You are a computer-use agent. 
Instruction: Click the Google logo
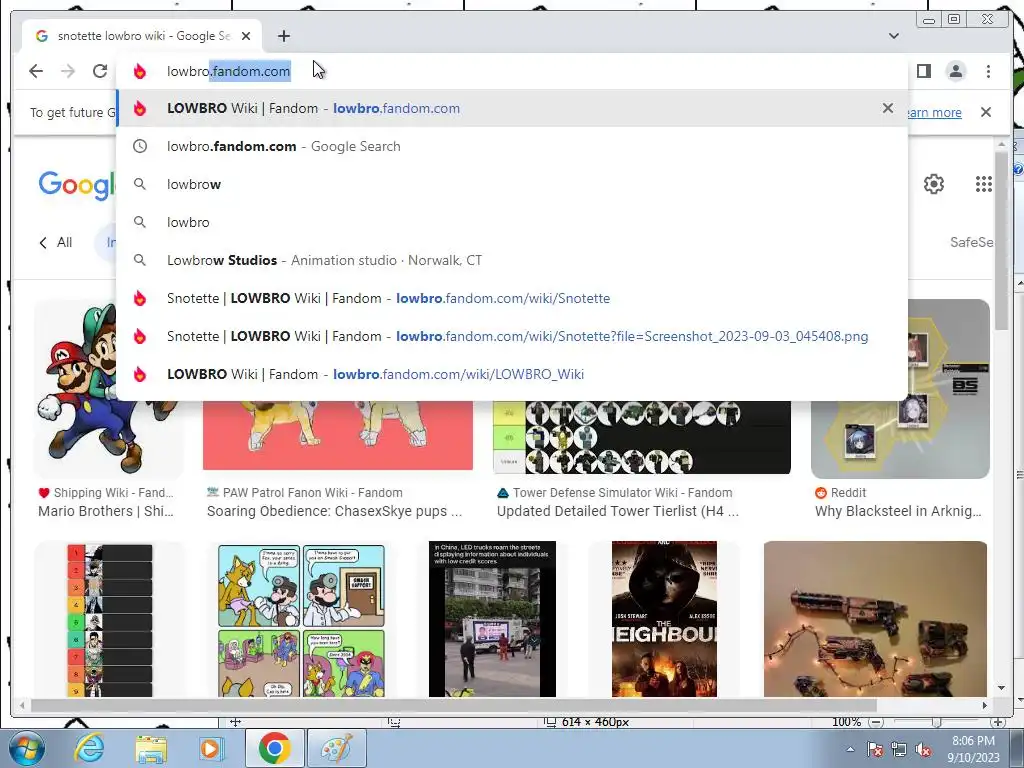pyautogui.click(x=77, y=185)
